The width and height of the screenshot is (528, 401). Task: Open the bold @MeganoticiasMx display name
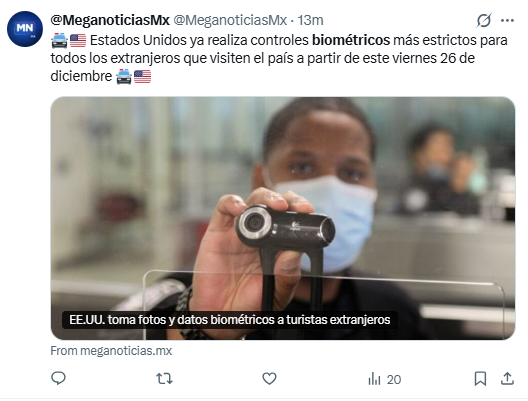[110, 20]
